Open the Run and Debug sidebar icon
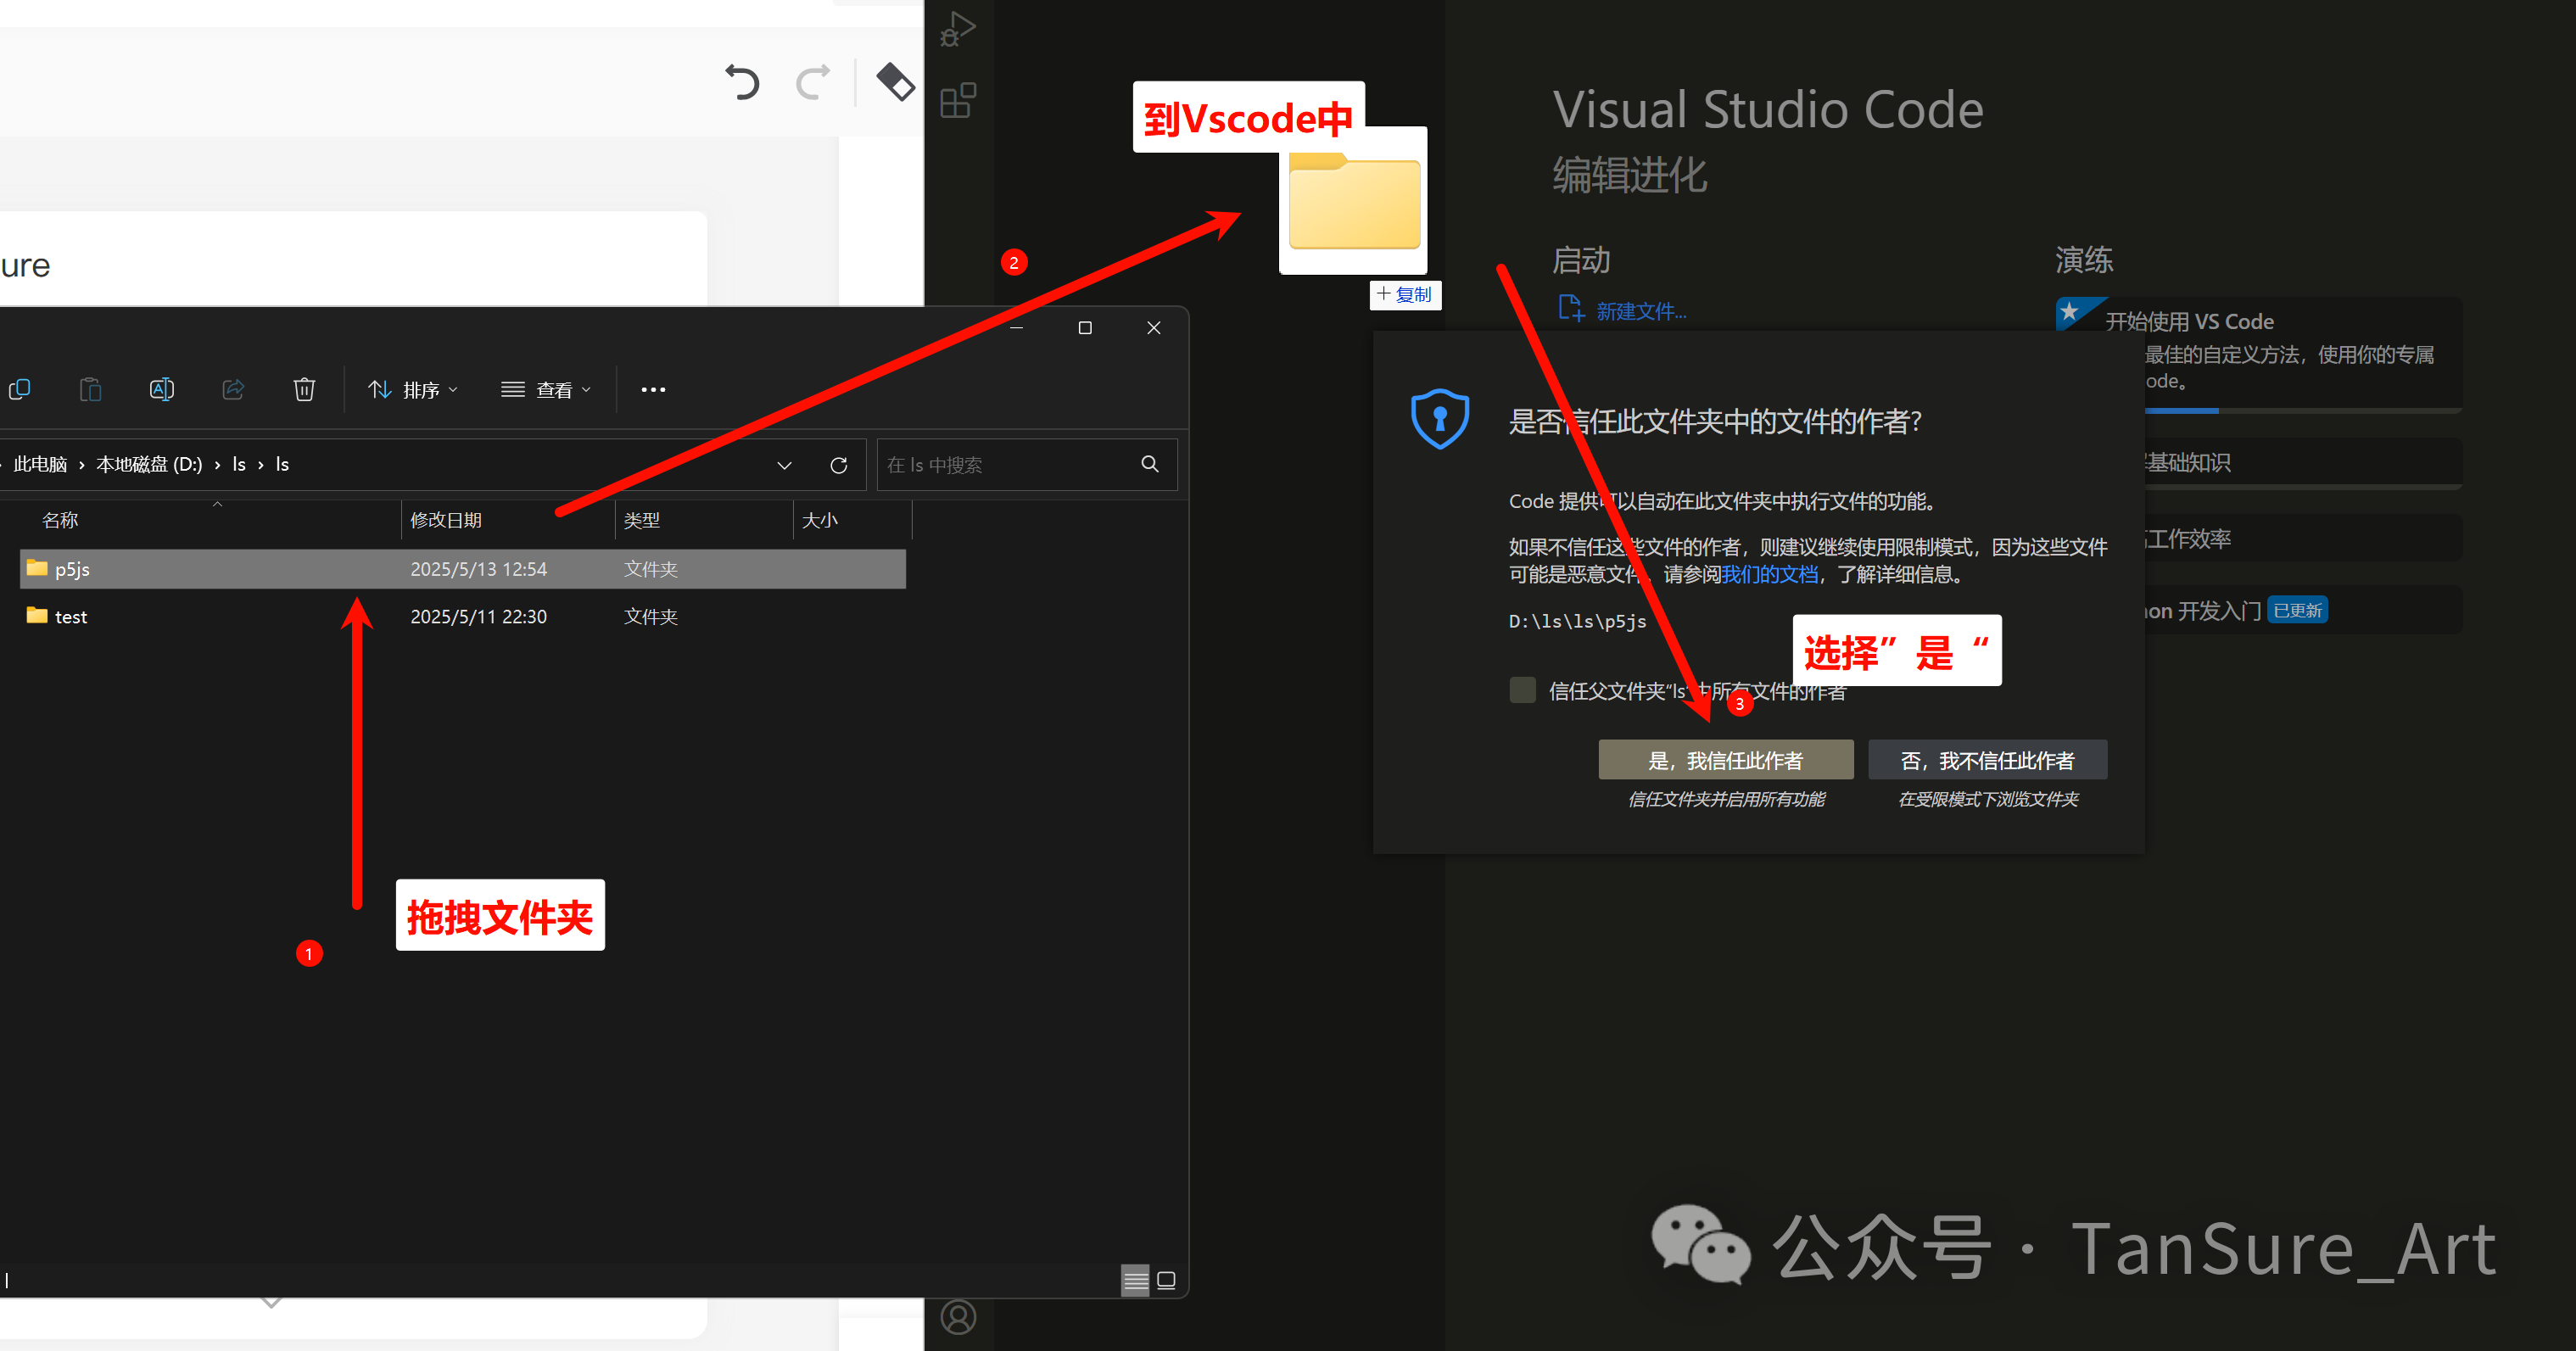This screenshot has height=1351, width=2576. (x=957, y=29)
